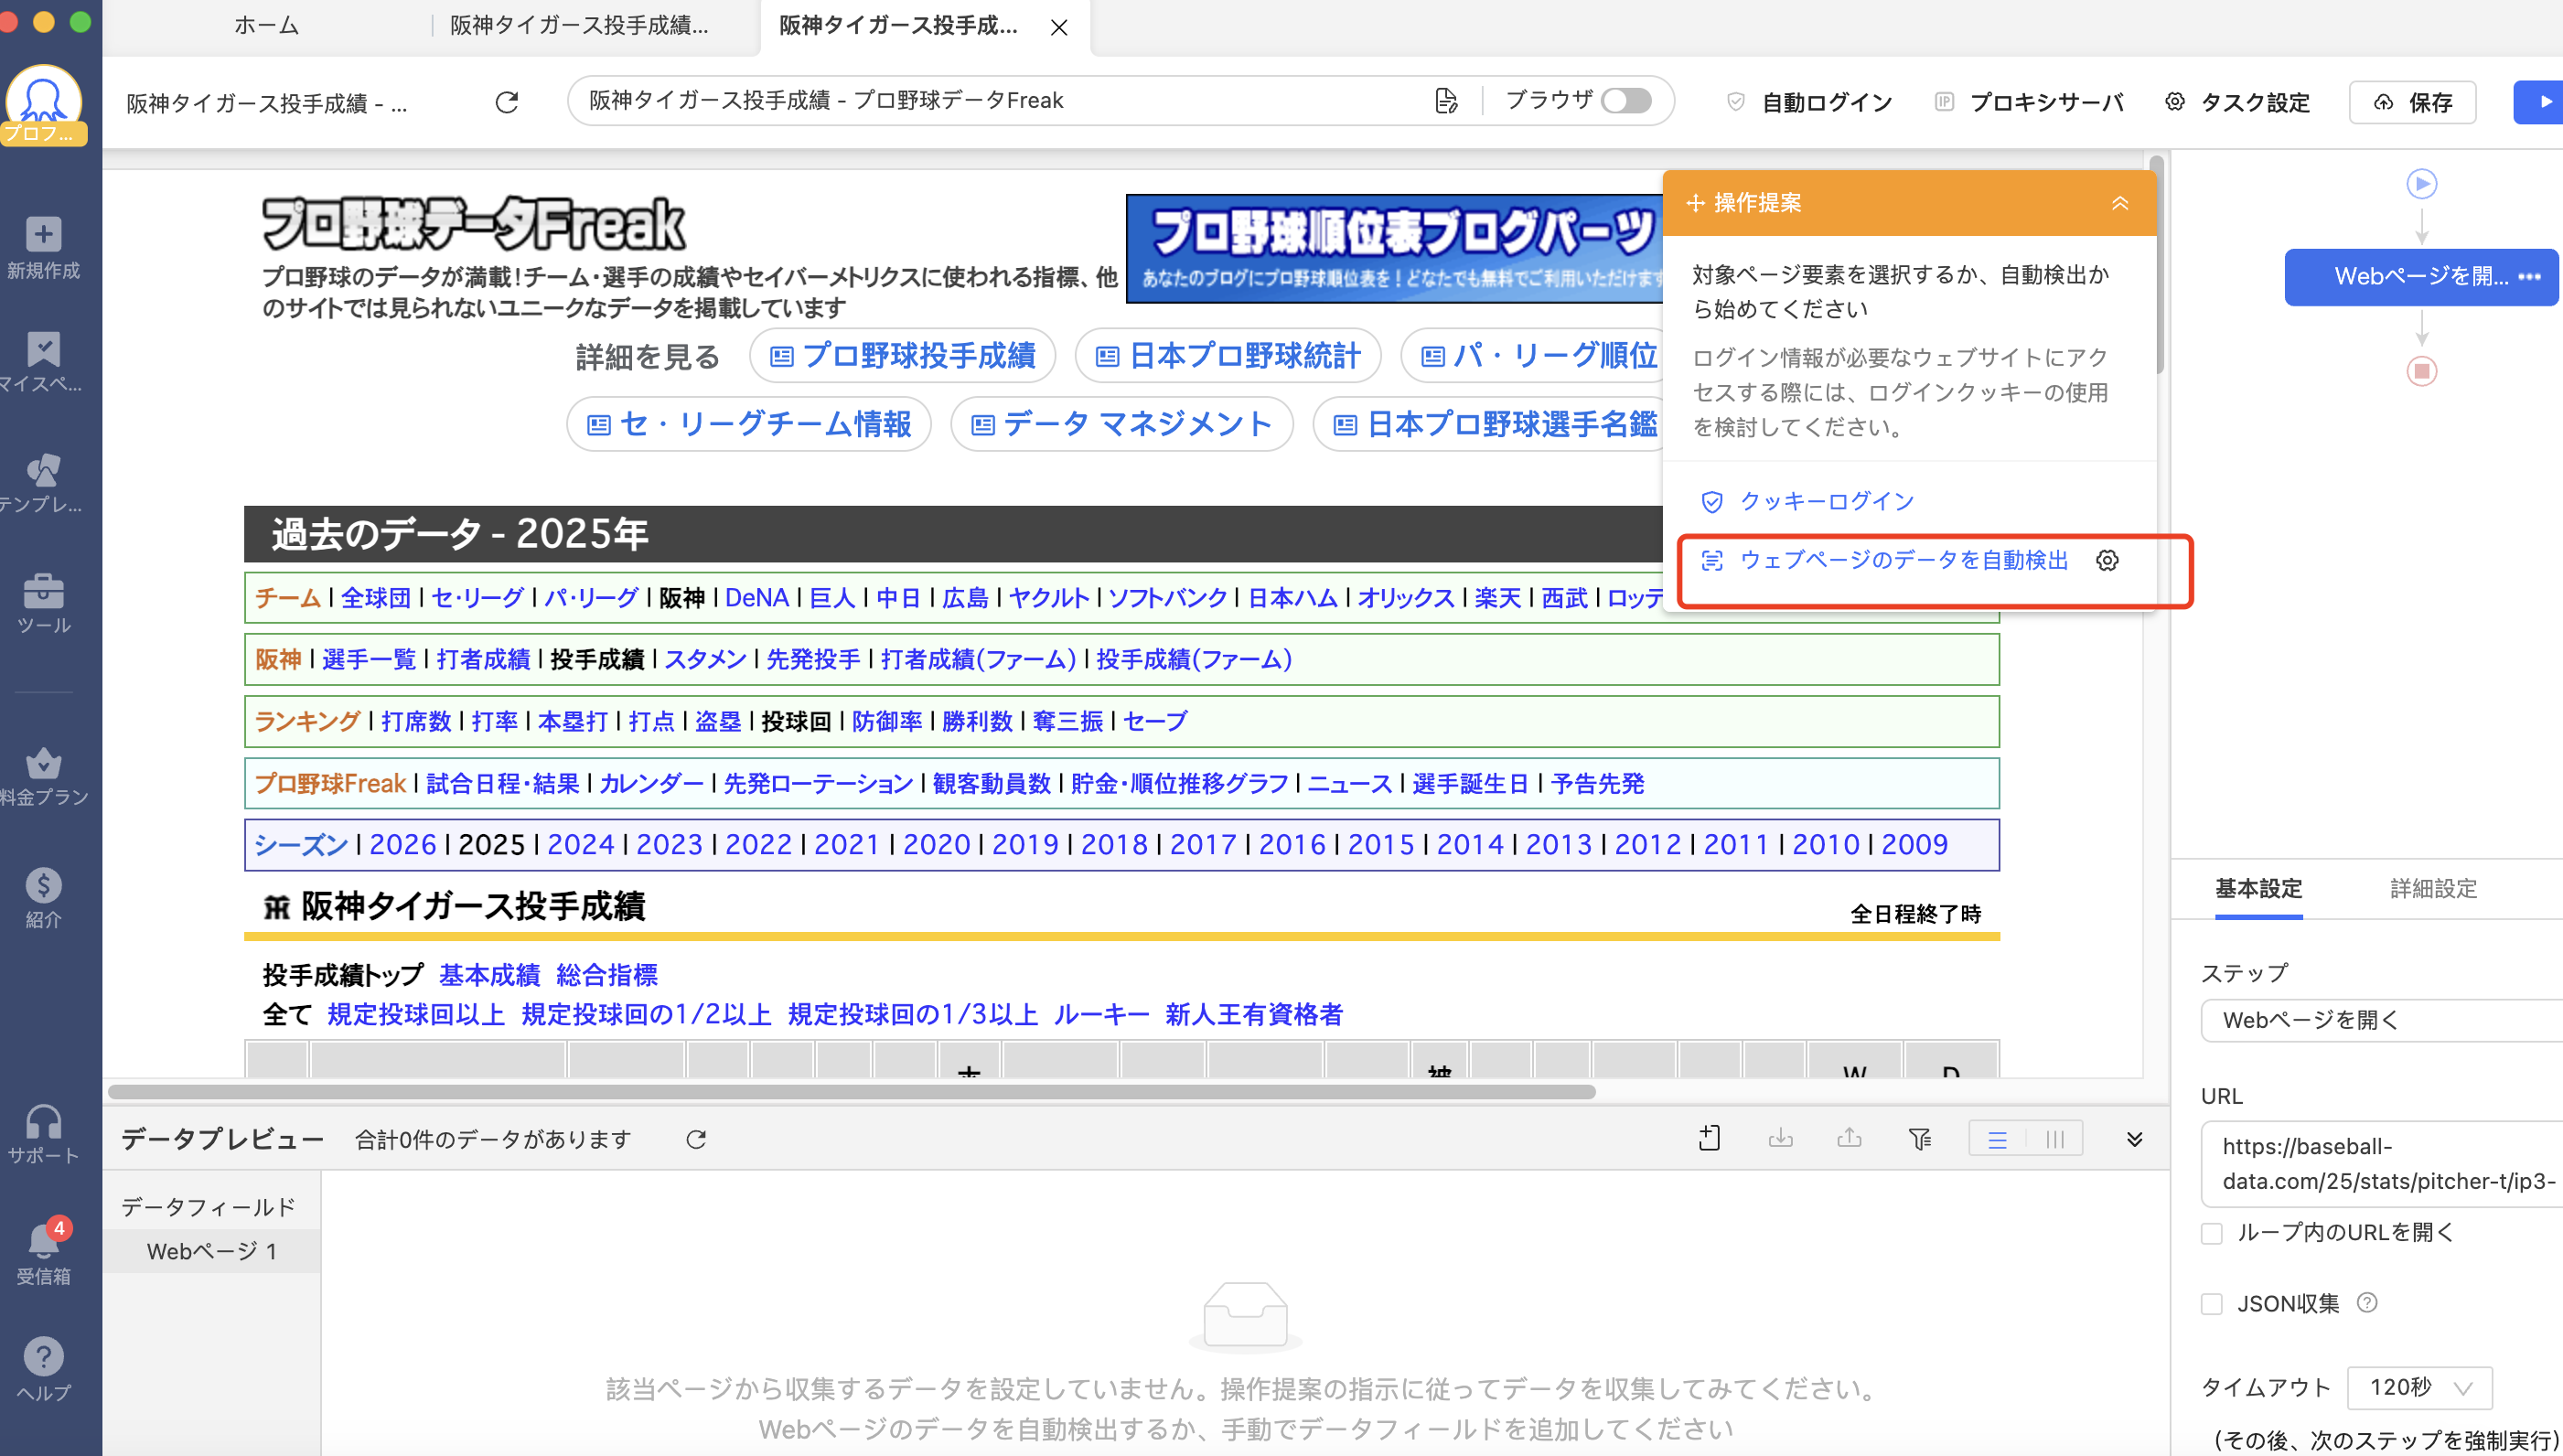Switch to vertical column view icon
The image size is (2563, 1456).
coord(2054,1139)
